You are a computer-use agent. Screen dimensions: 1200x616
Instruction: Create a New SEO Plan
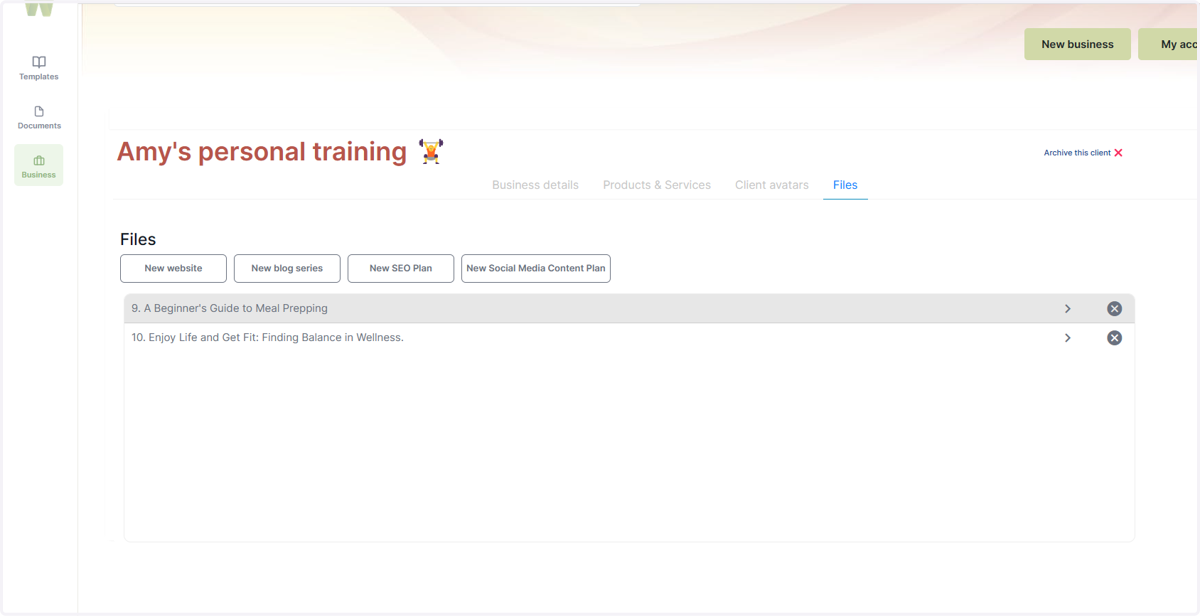click(401, 268)
